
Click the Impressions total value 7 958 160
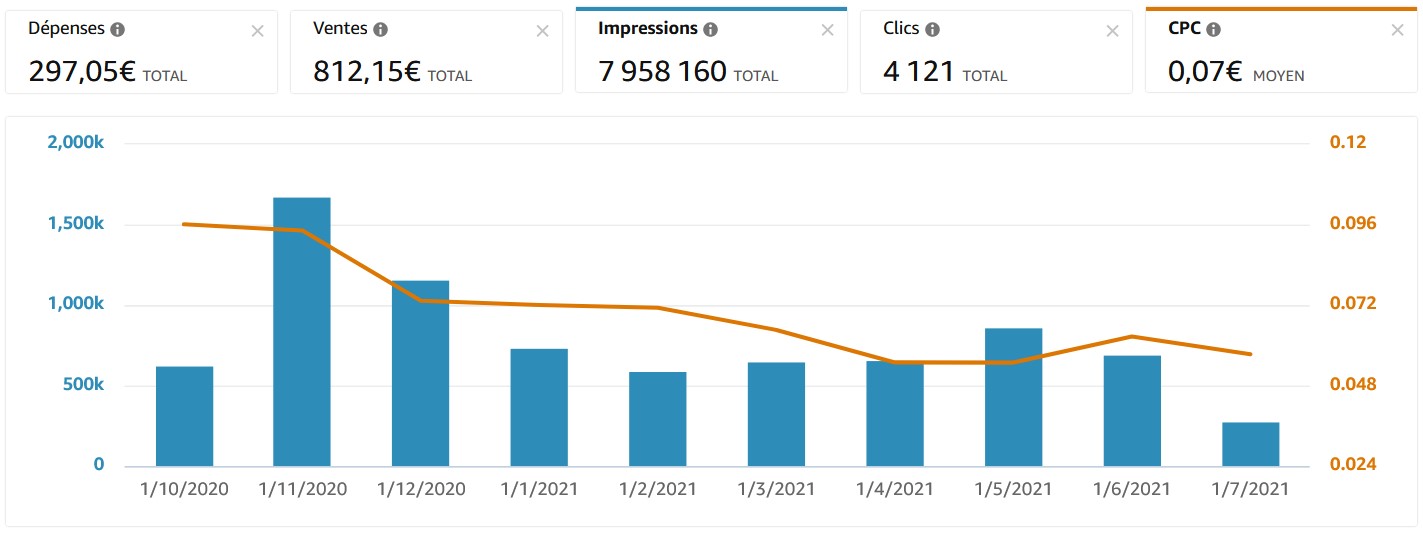click(662, 72)
